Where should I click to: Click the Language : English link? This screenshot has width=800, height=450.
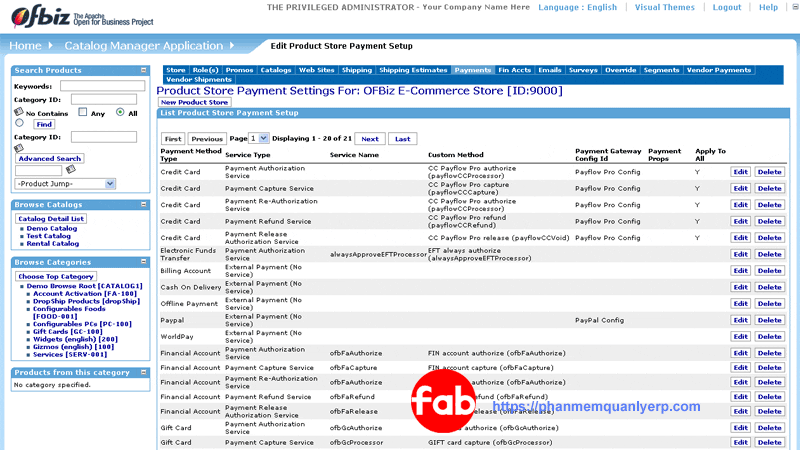(578, 7)
